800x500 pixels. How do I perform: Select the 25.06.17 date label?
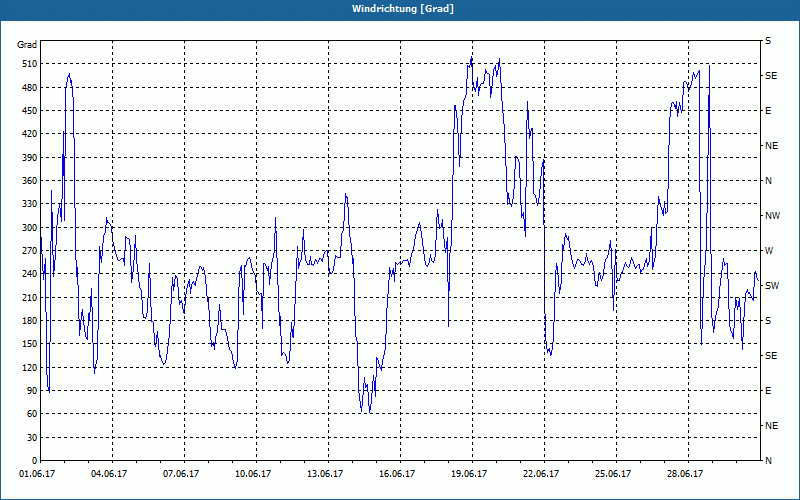click(613, 474)
